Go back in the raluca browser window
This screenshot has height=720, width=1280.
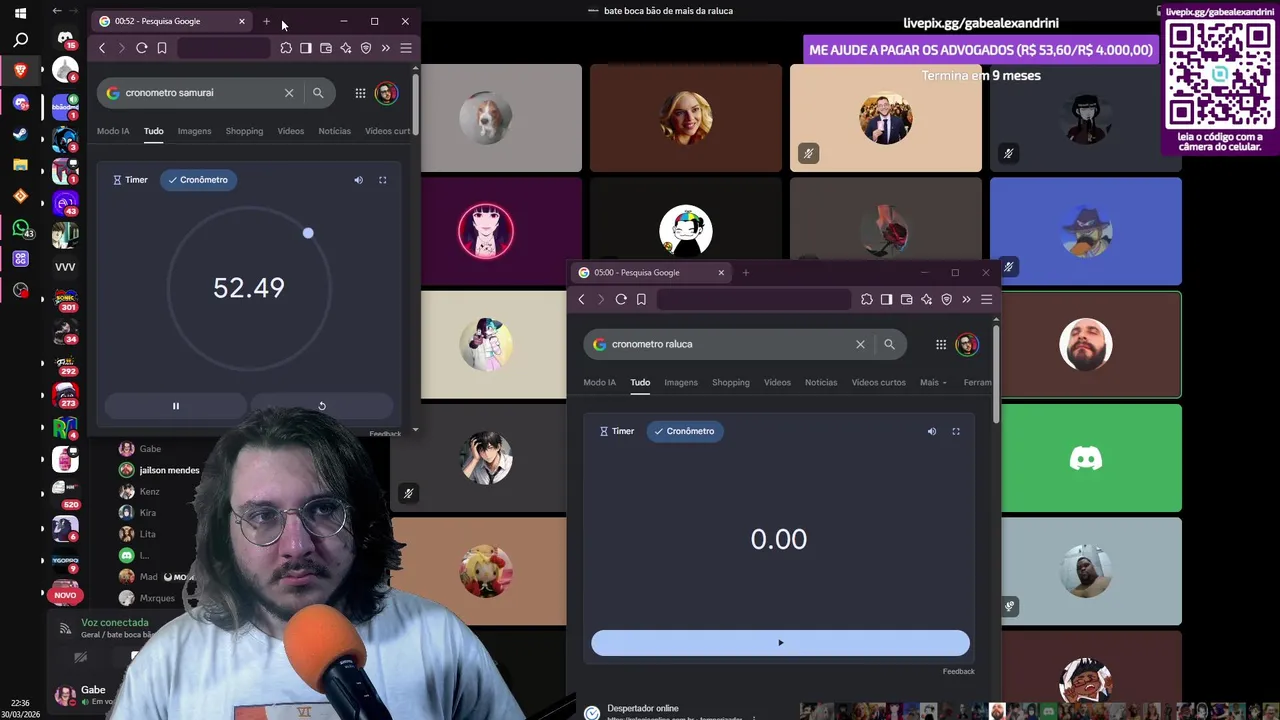(581, 299)
